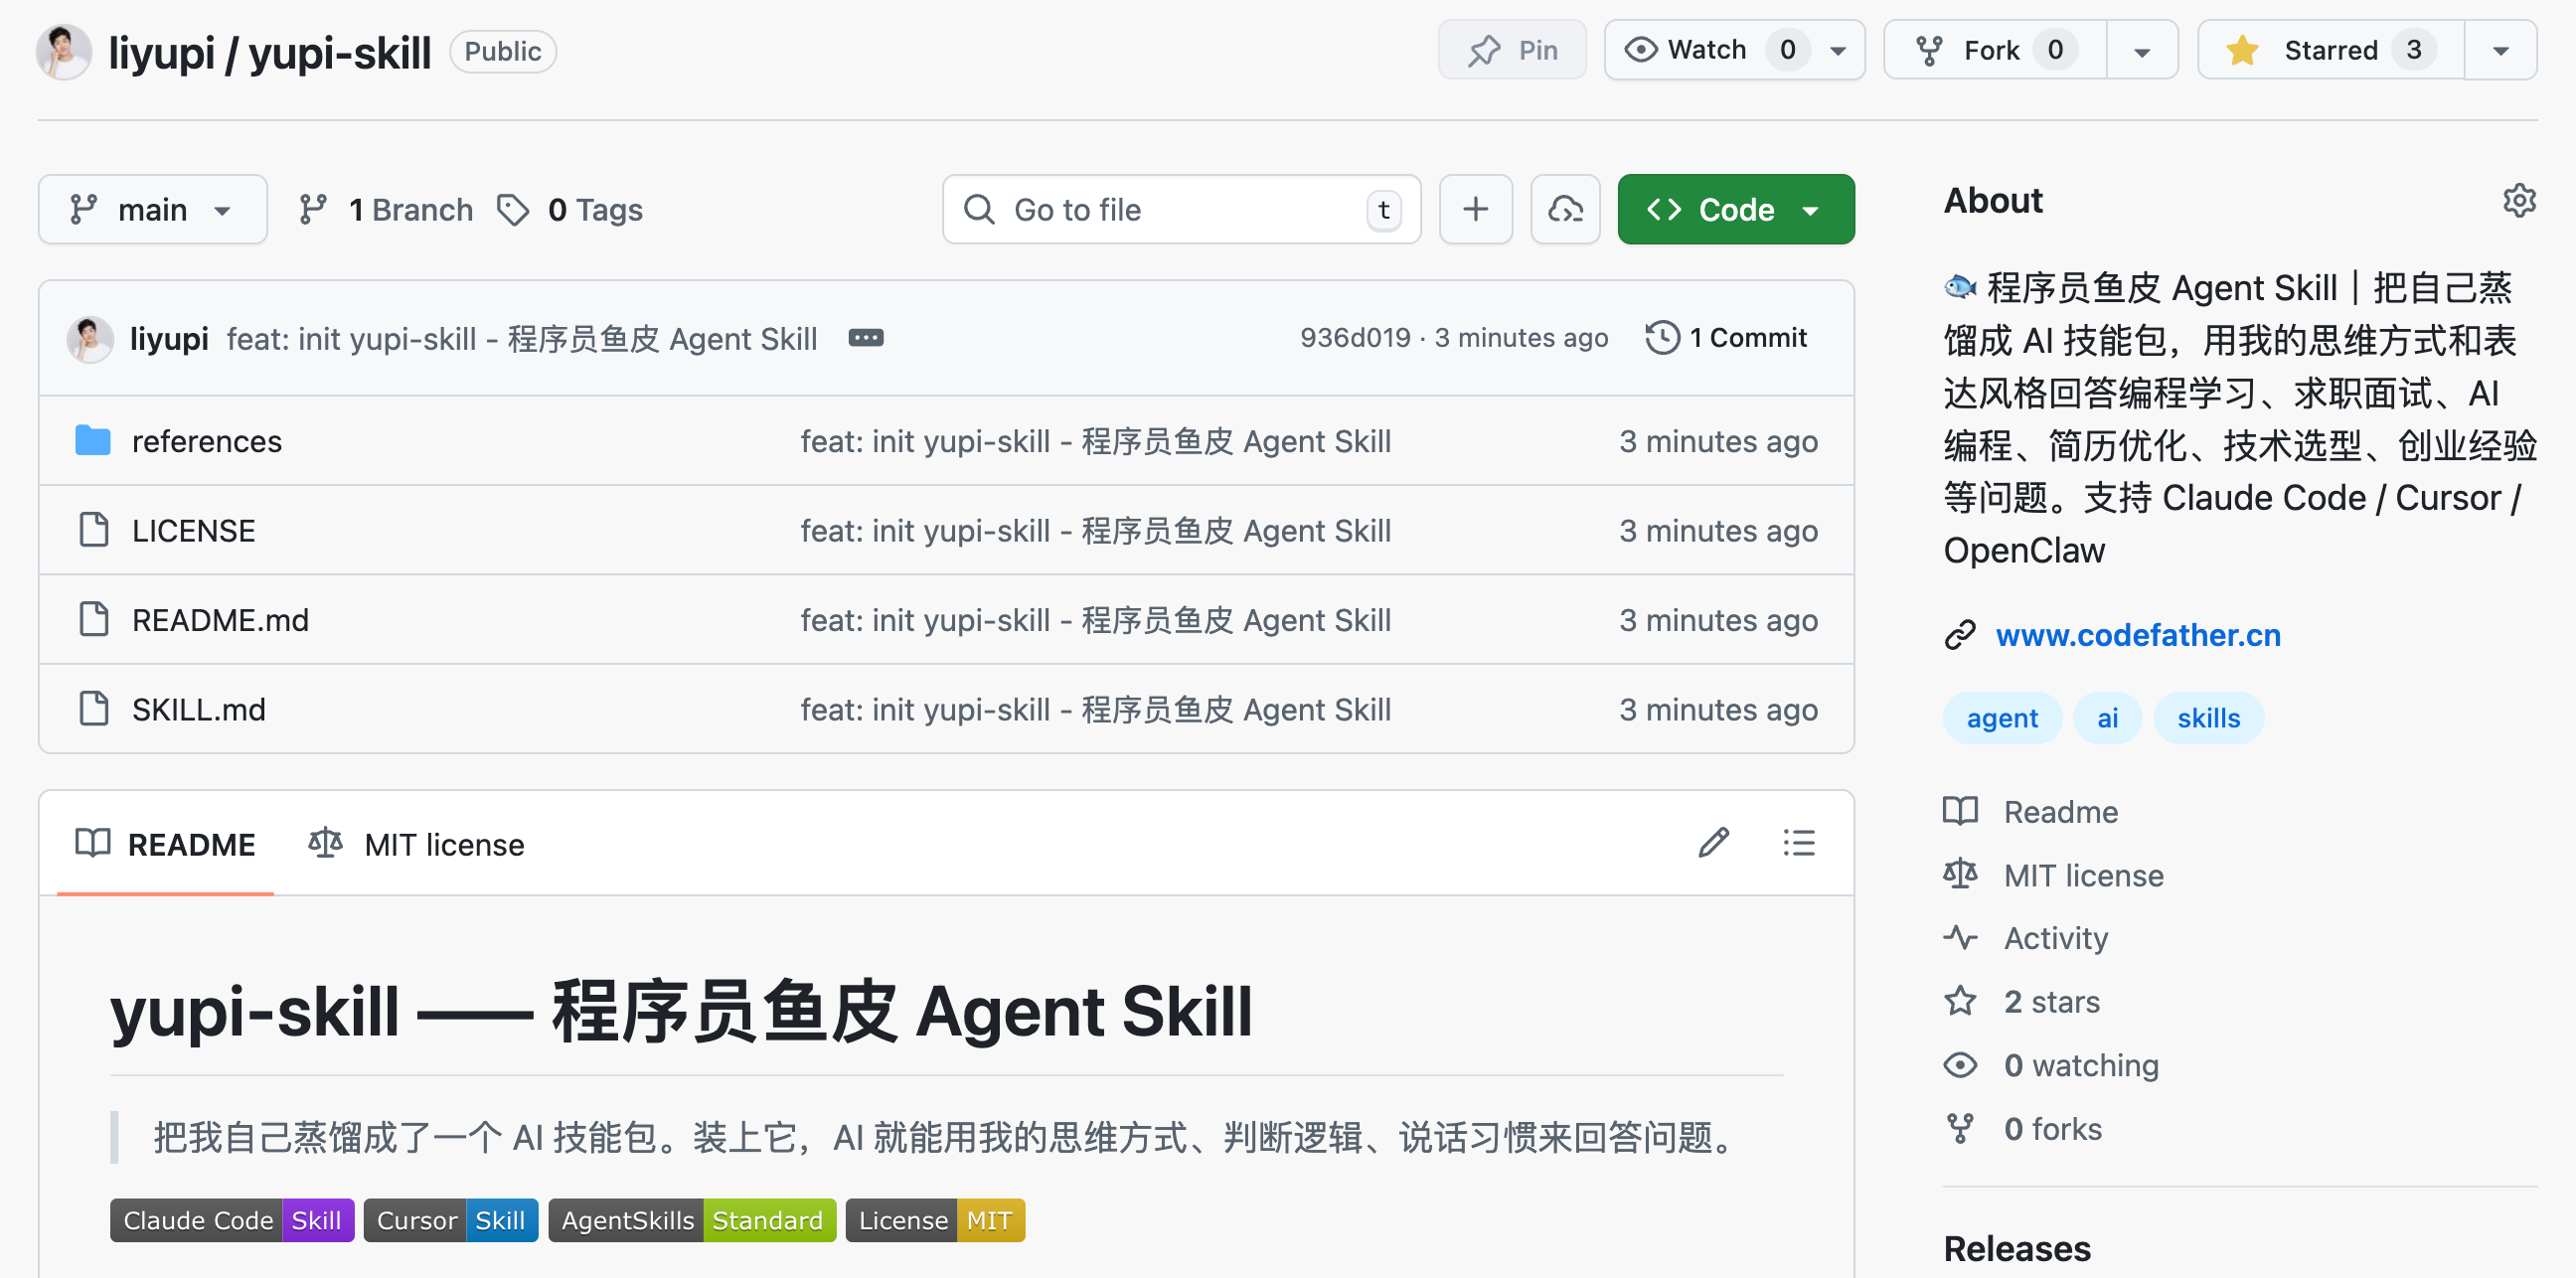Open the 1 Commit history icon
2576x1278 pixels.
point(1725,338)
